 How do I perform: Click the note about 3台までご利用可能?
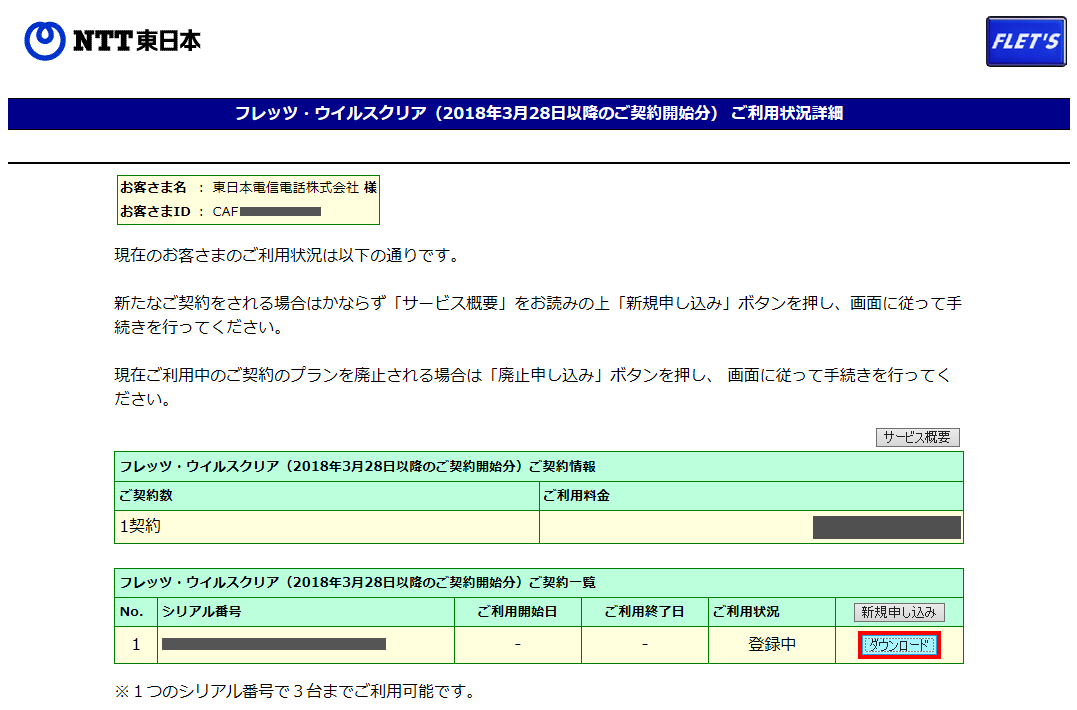click(x=295, y=691)
